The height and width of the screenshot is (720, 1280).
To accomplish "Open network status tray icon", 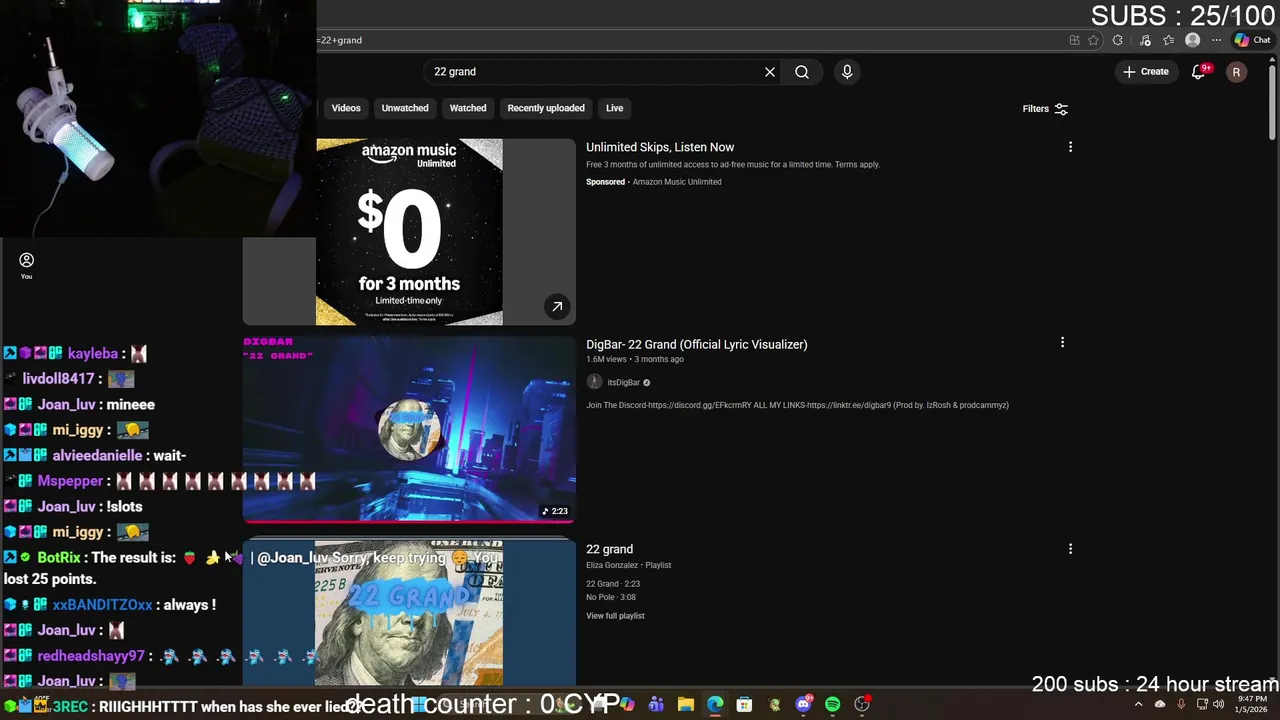I will pos(1202,704).
